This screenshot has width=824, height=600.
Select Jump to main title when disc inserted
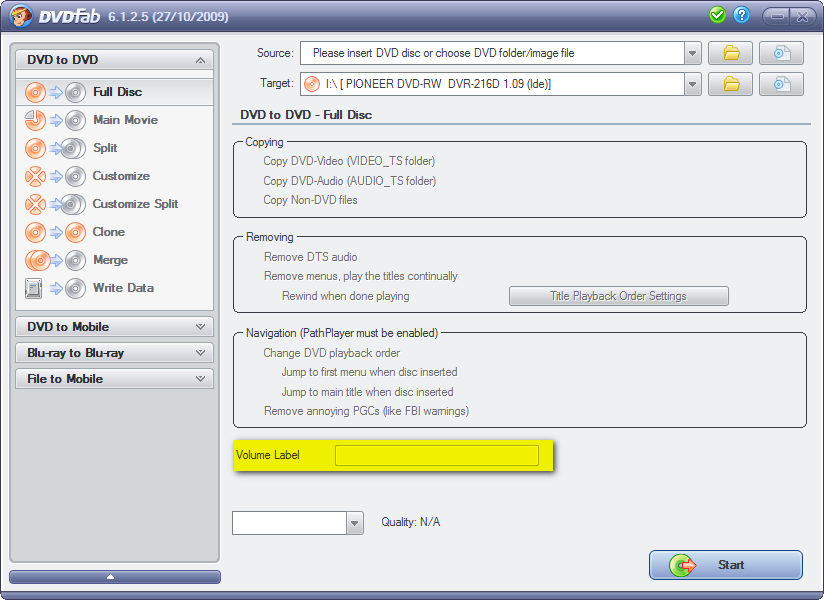[x=367, y=392]
